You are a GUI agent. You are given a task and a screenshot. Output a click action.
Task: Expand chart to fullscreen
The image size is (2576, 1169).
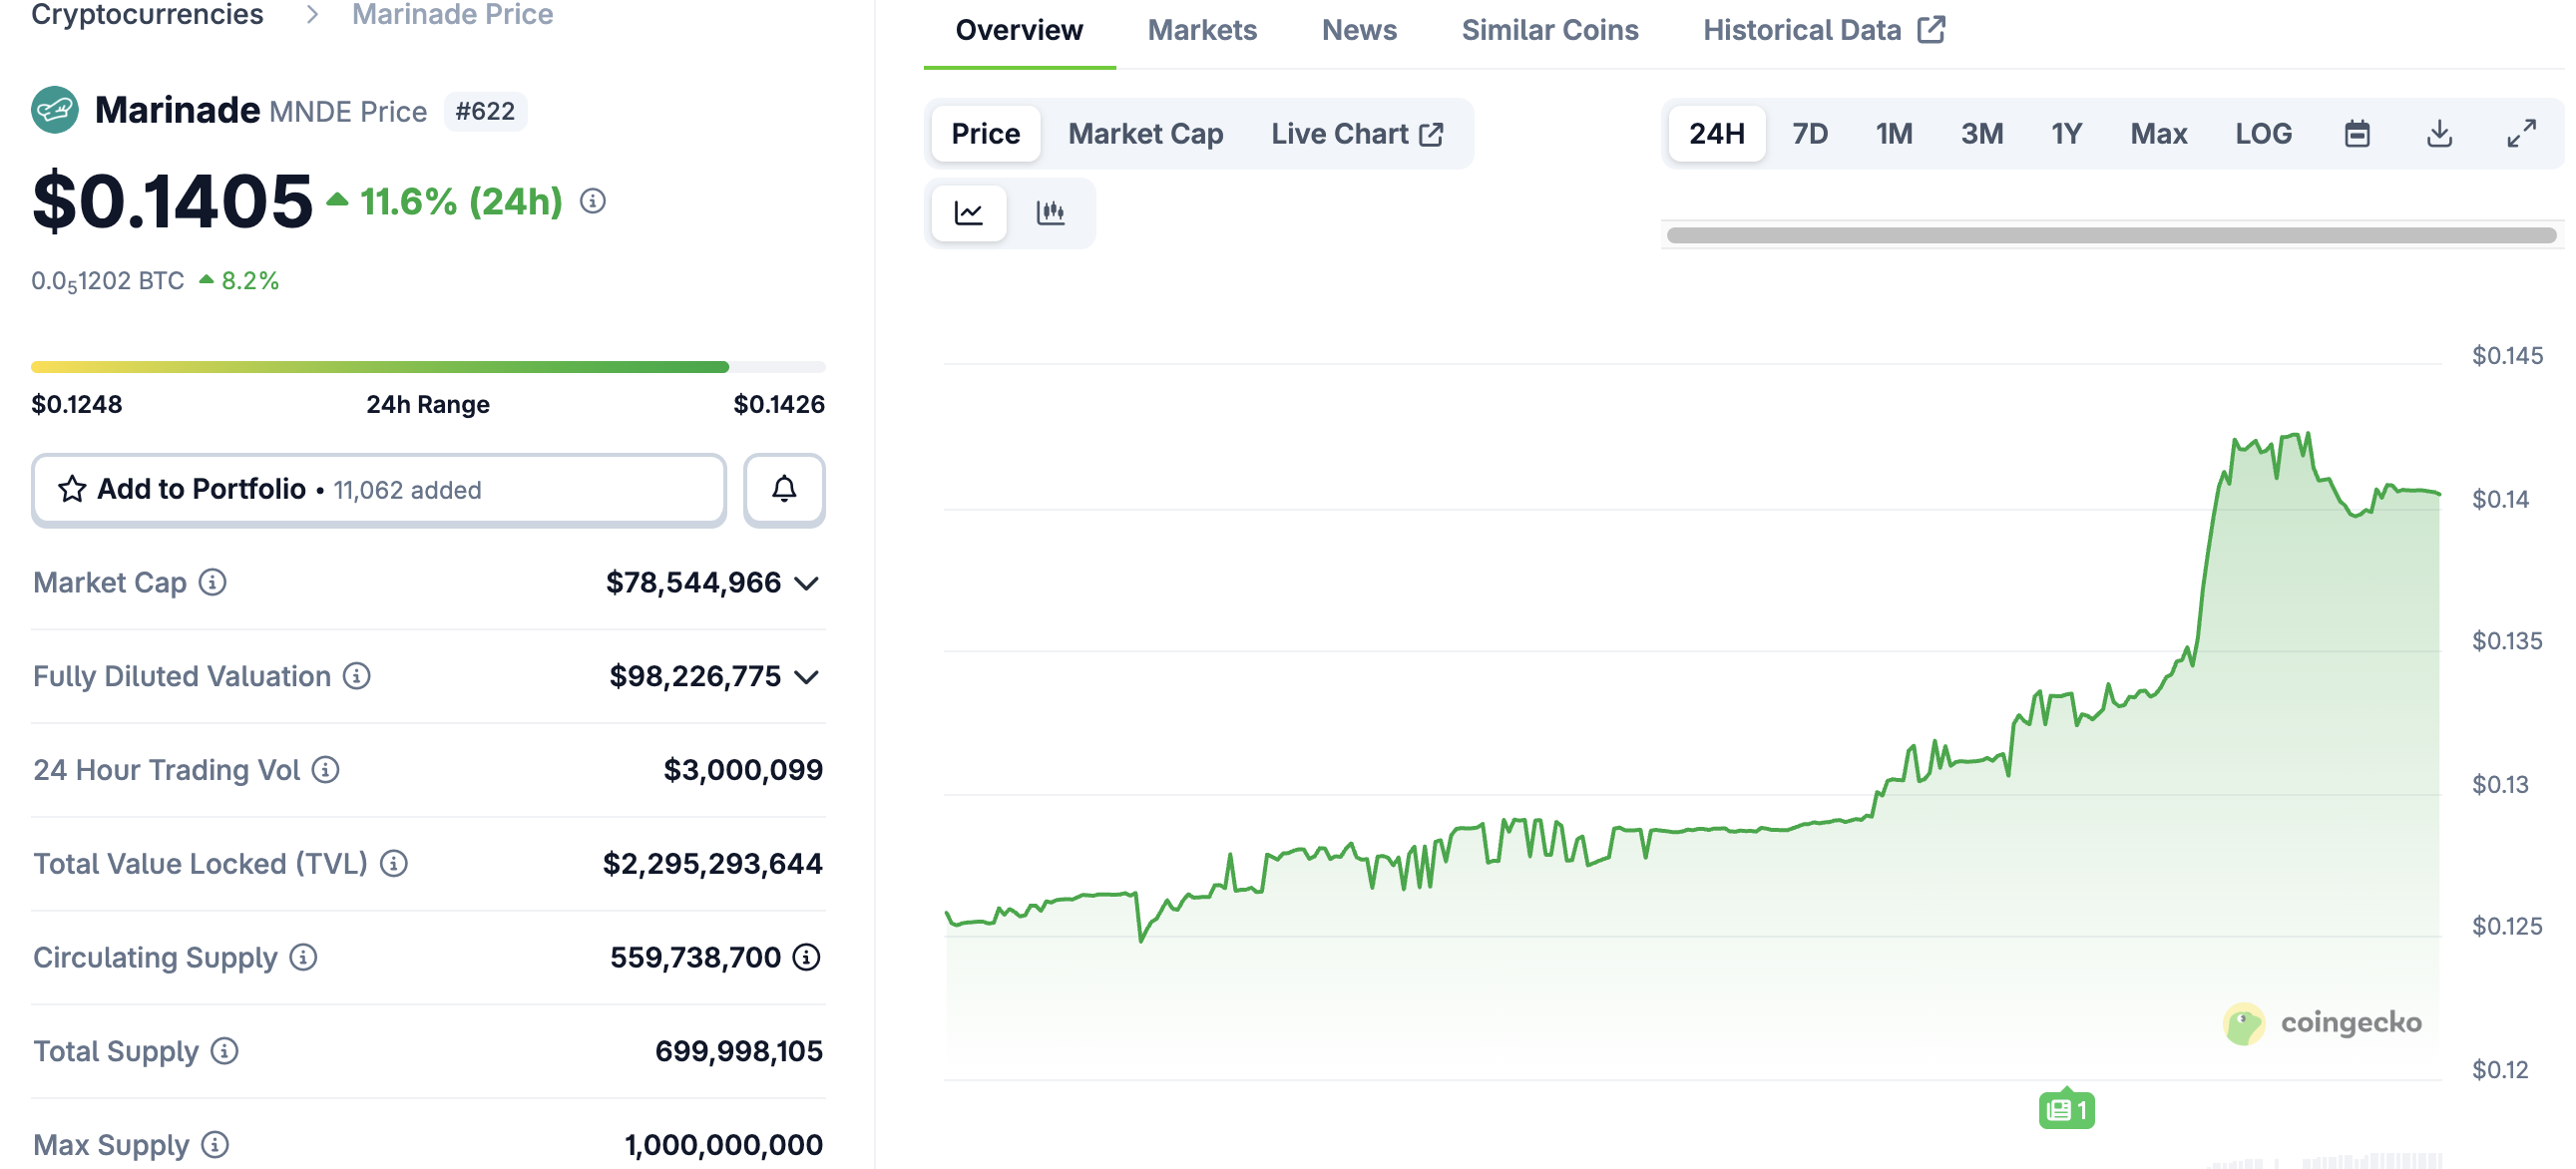click(x=2522, y=132)
